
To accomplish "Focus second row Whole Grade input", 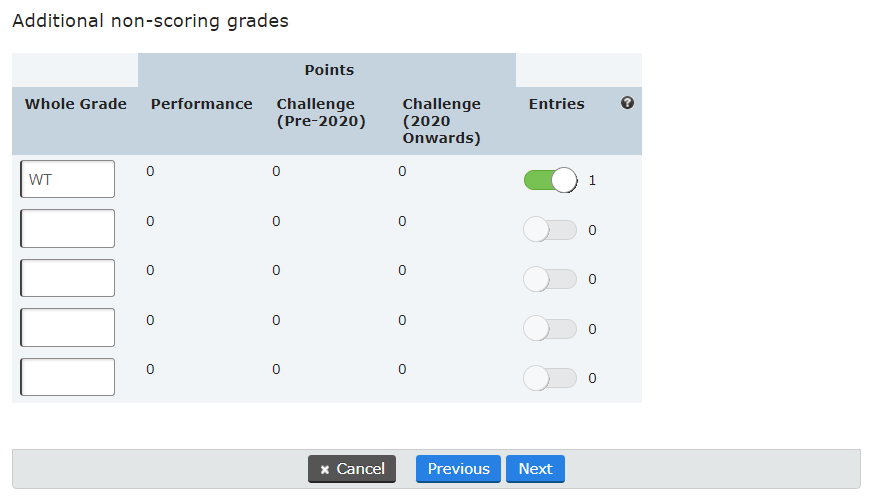I will (x=68, y=228).
